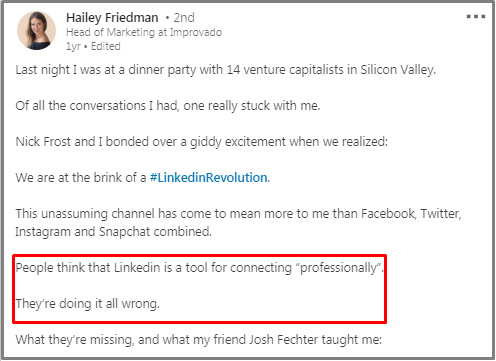Click the word Improvado in headline
This screenshot has width=496, height=361.
(x=196, y=32)
